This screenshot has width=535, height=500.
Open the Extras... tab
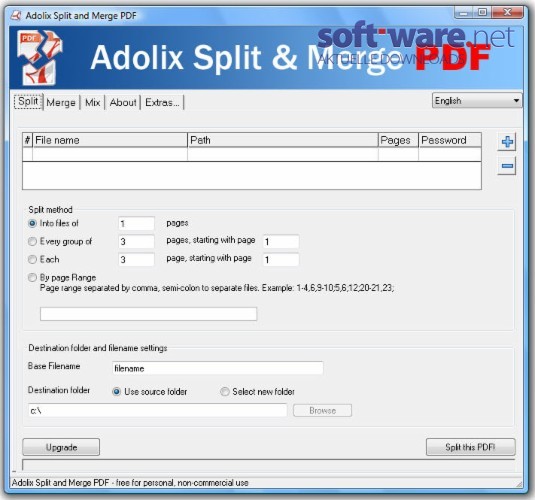pyautogui.click(x=162, y=102)
